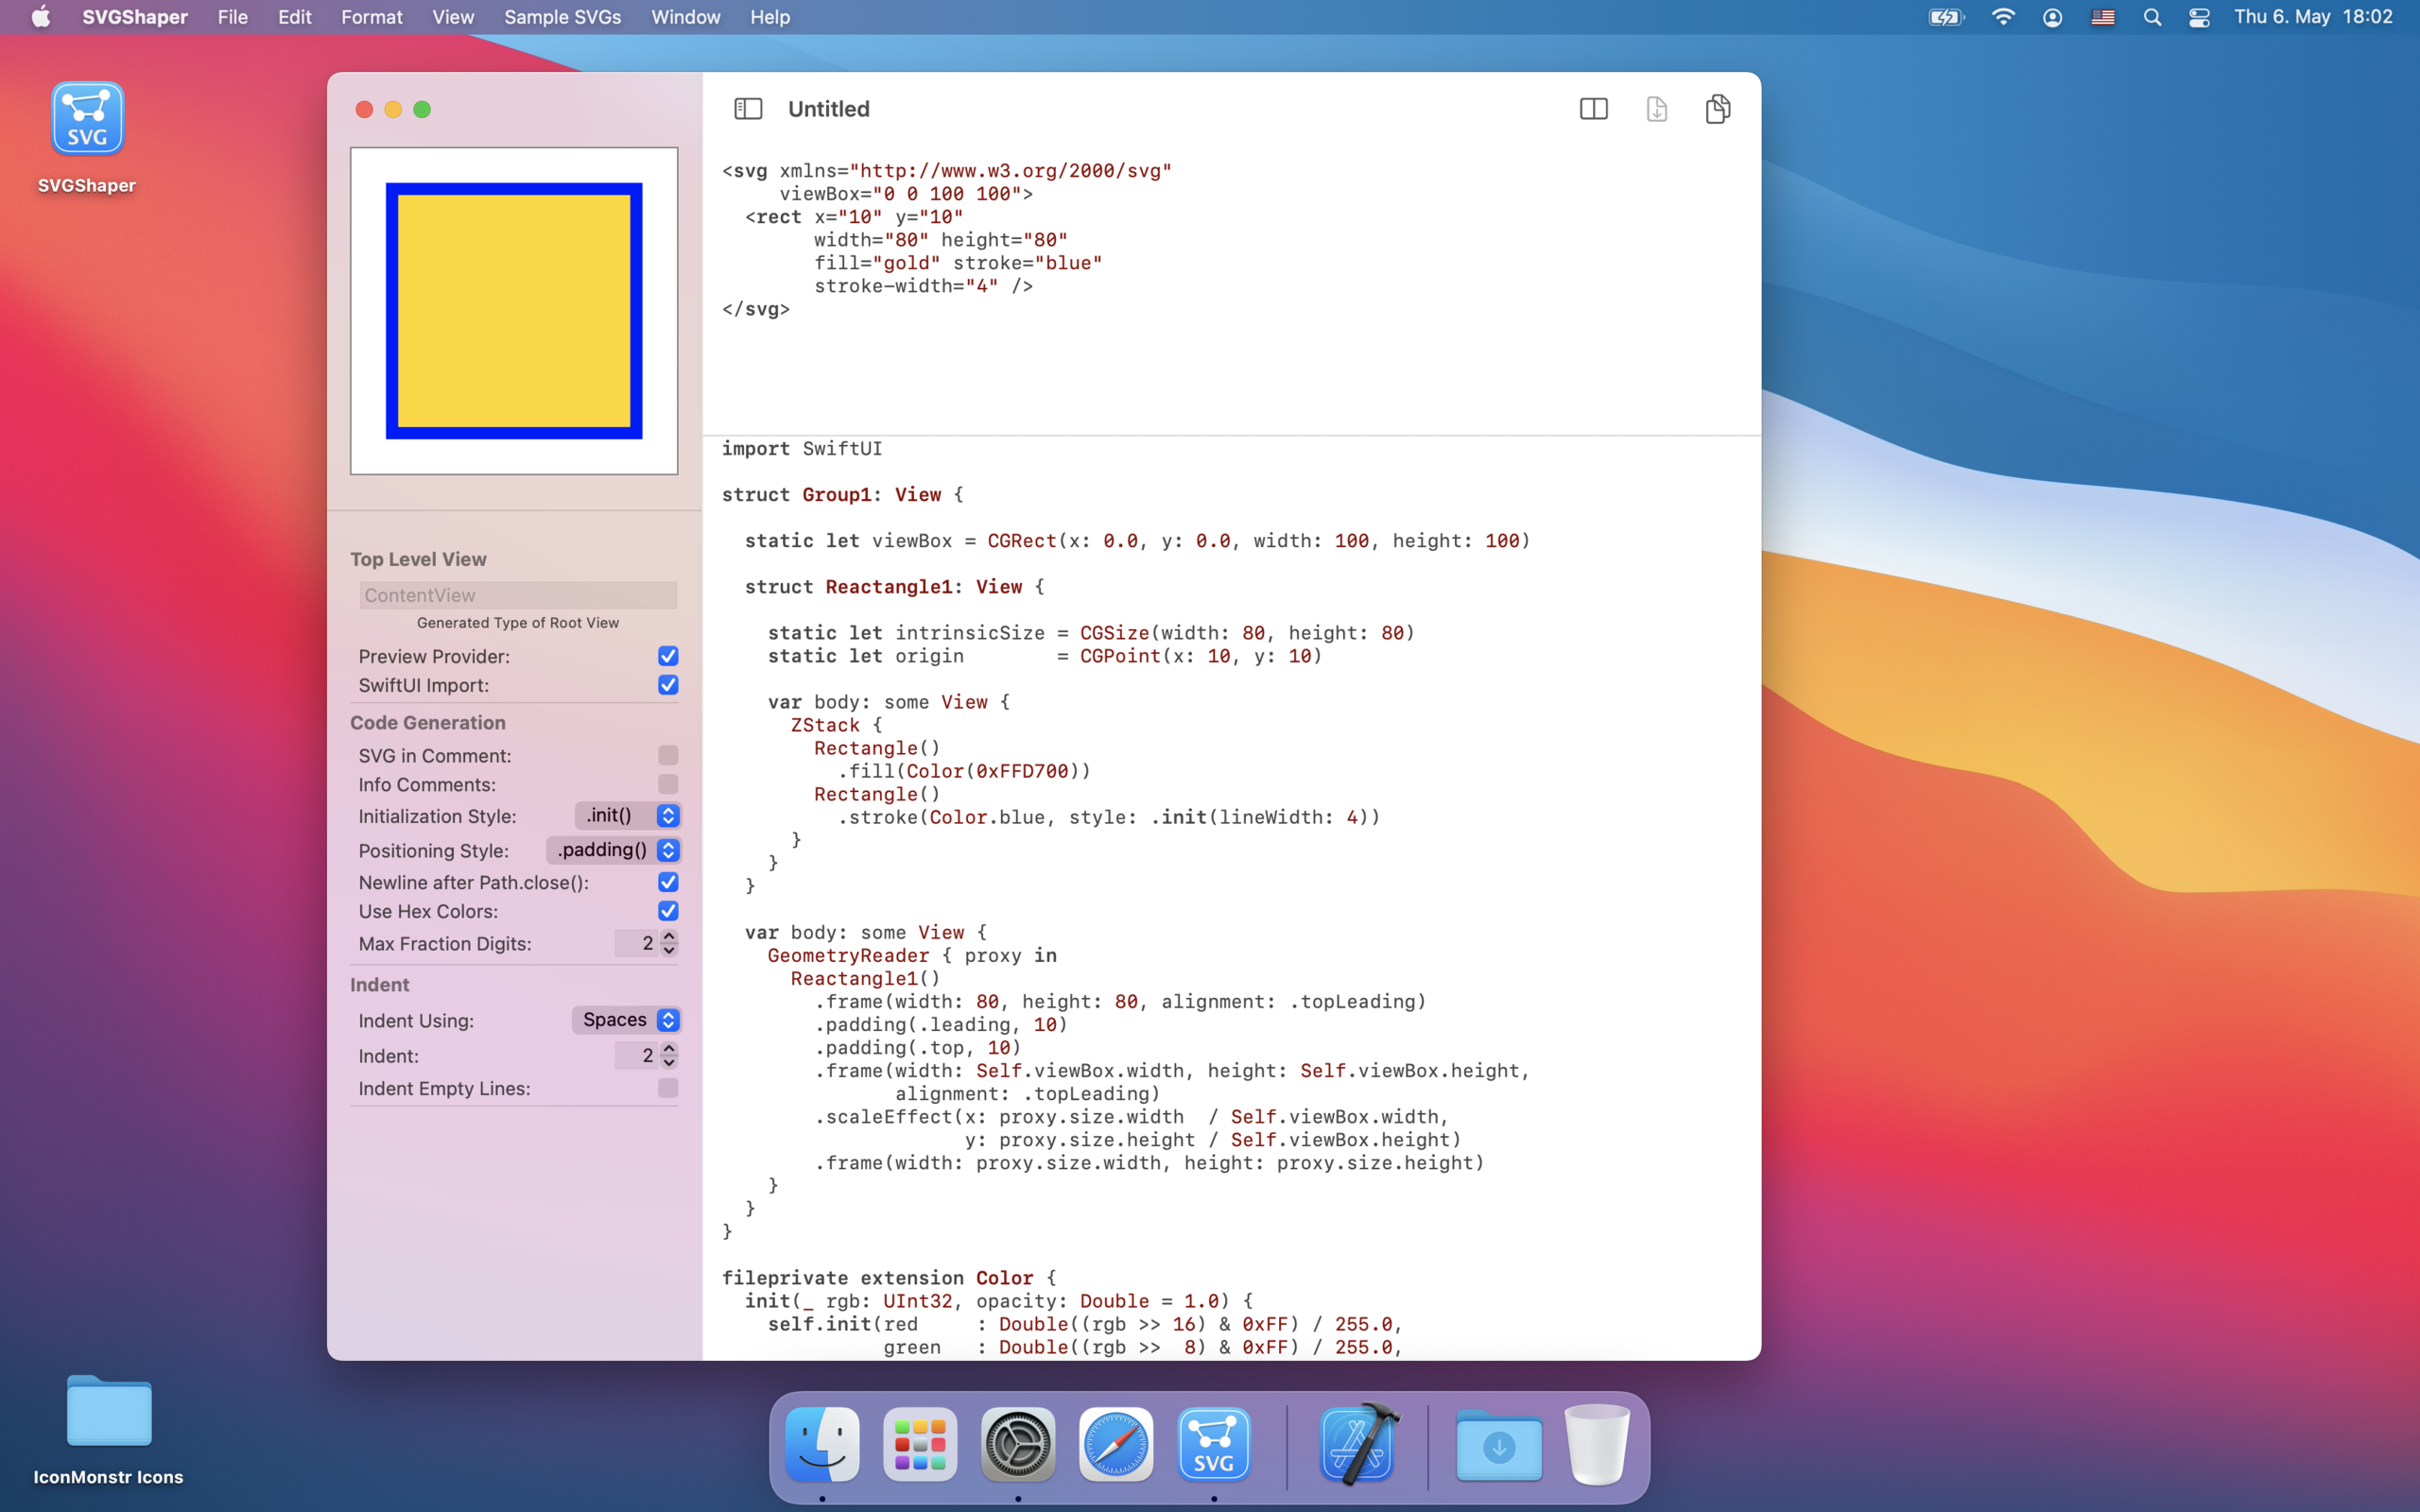Click the split view layout icon

[1593, 109]
